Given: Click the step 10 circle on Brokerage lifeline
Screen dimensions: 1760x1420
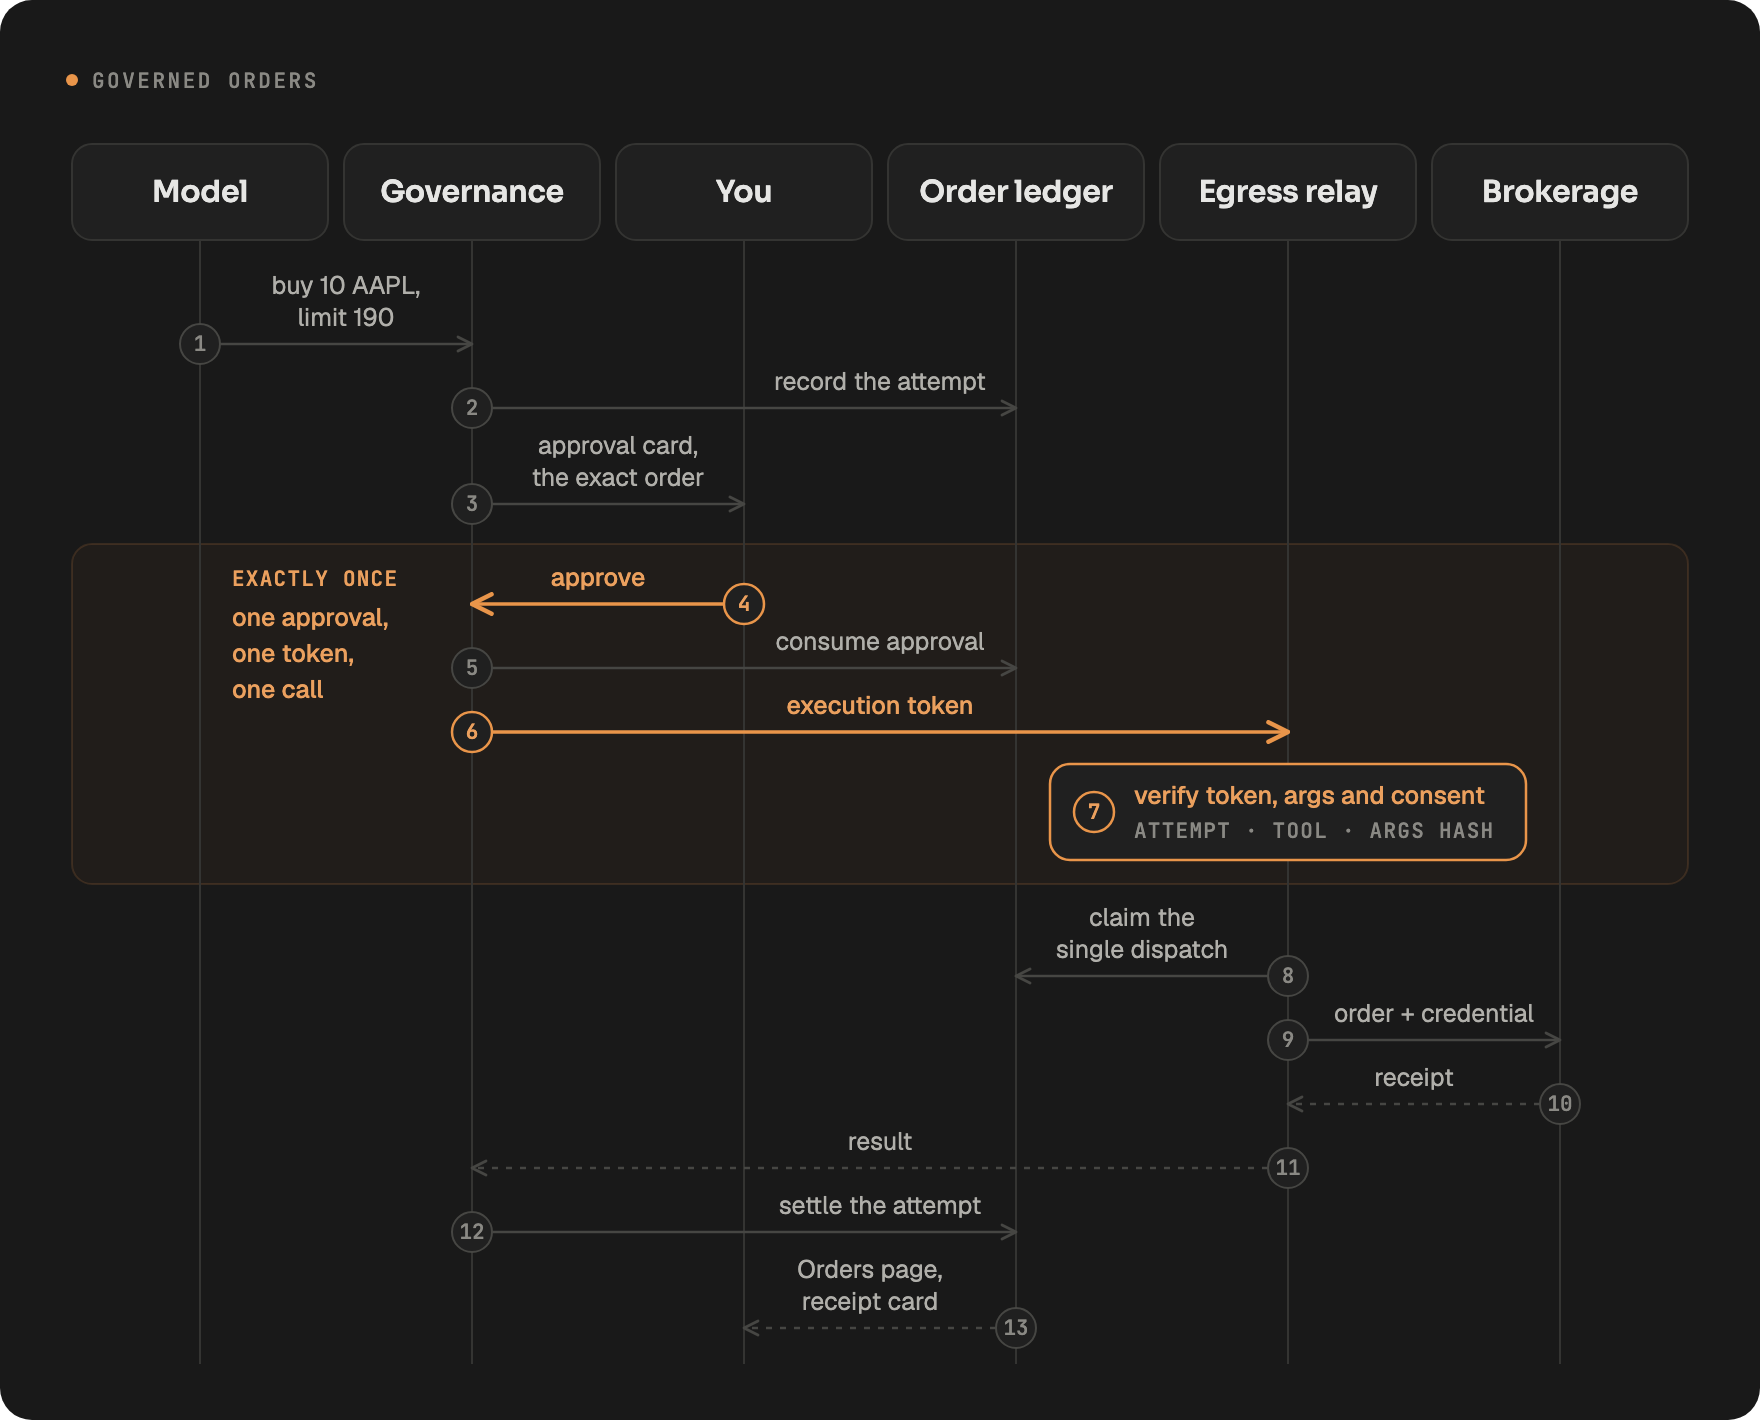Looking at the screenshot, I should point(1560,1104).
